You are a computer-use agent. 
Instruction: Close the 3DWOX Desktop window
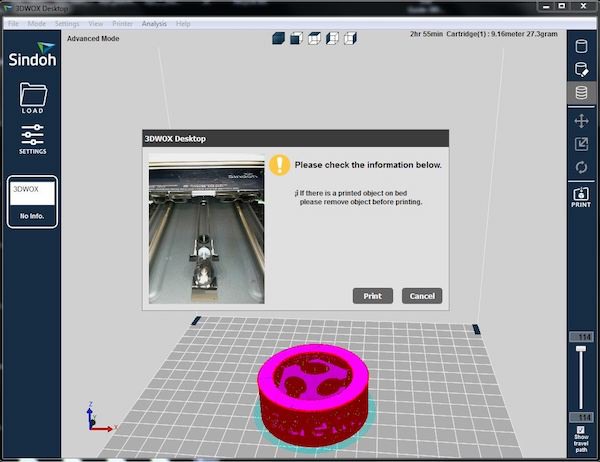pos(584,7)
